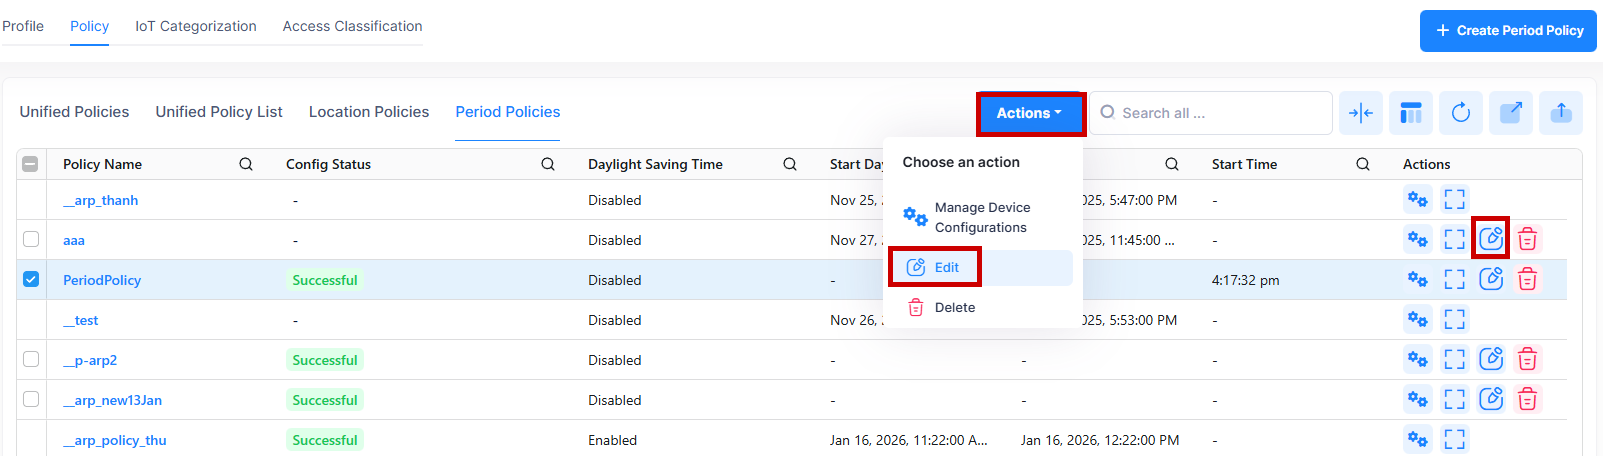Open the PeriodPolicy name link
This screenshot has height=456, width=1603.
pyautogui.click(x=102, y=280)
